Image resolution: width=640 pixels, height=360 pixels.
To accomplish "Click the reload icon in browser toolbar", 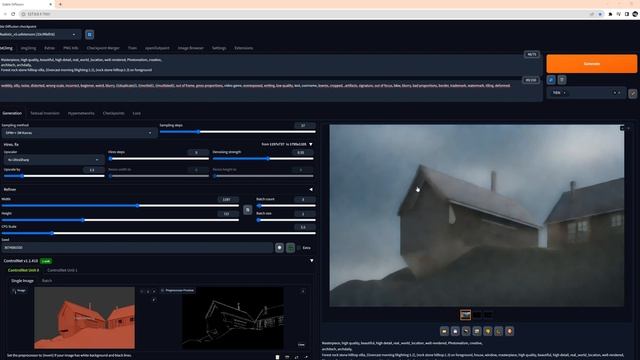I will tap(13, 14).
